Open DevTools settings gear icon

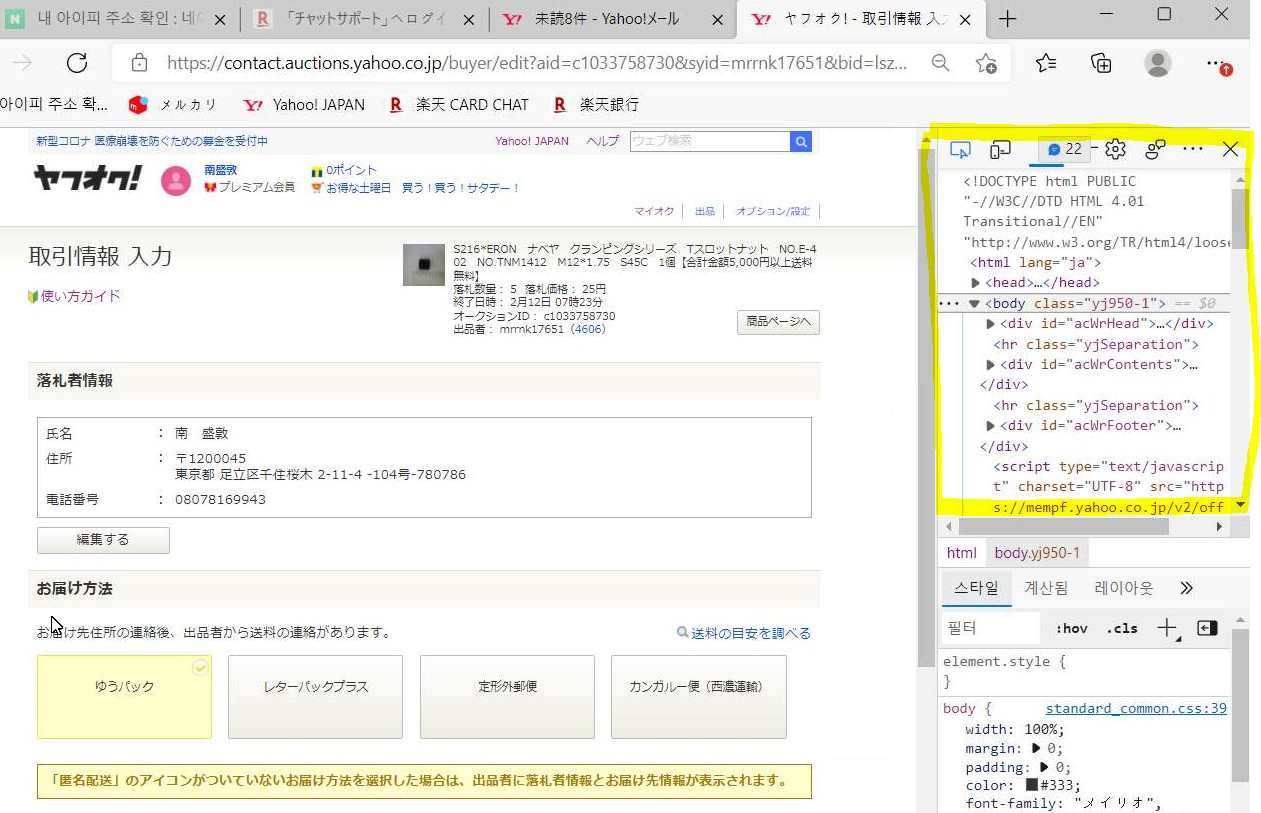tap(1115, 150)
